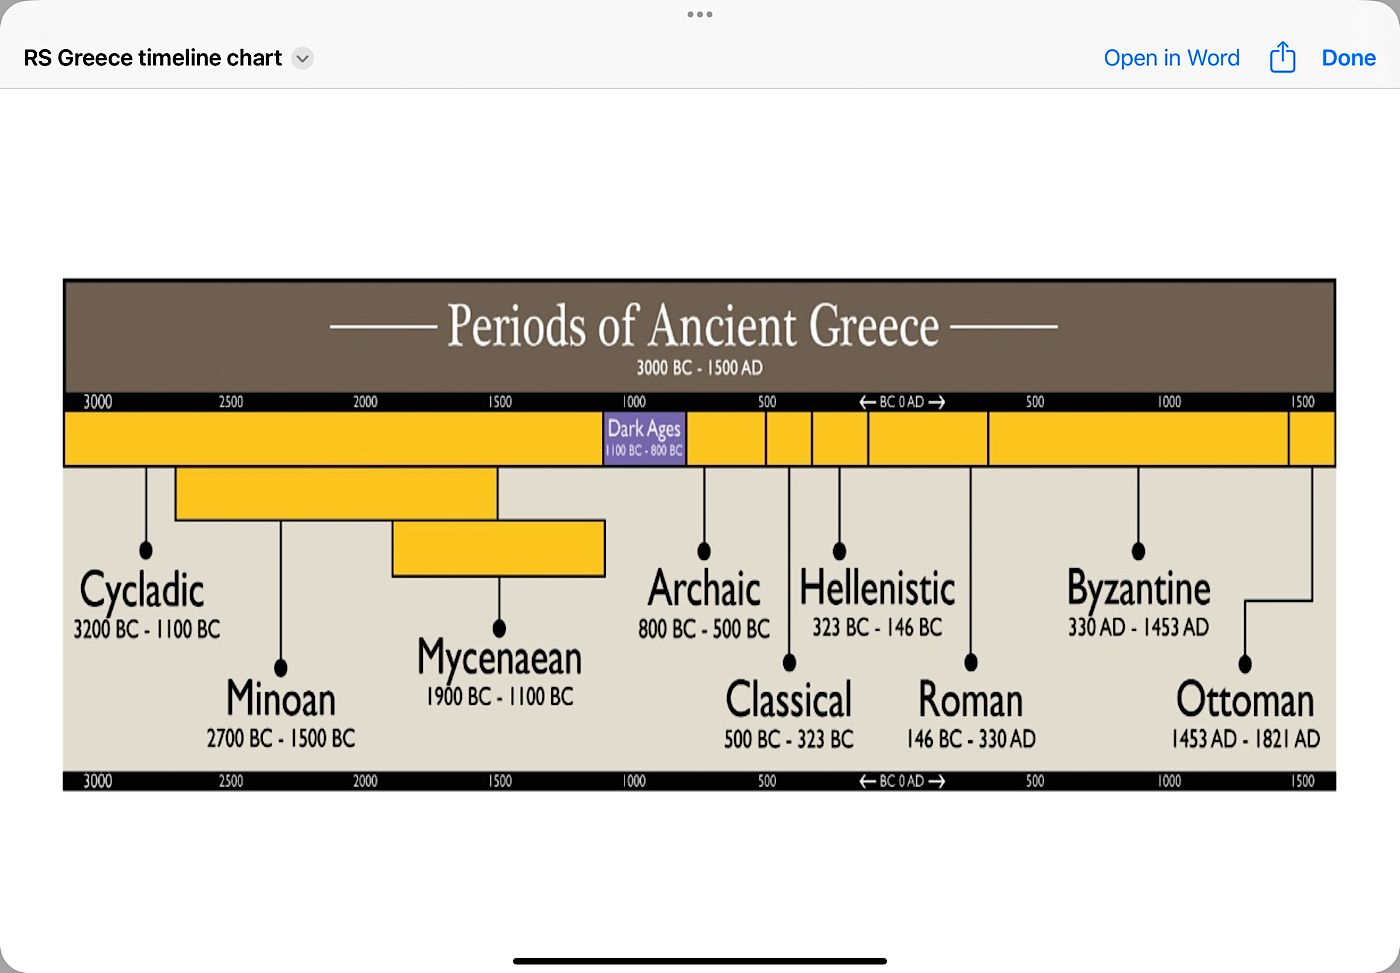Screen dimensions: 1400x973
Task: Select the purple Dark Ages block
Action: pyautogui.click(x=644, y=438)
